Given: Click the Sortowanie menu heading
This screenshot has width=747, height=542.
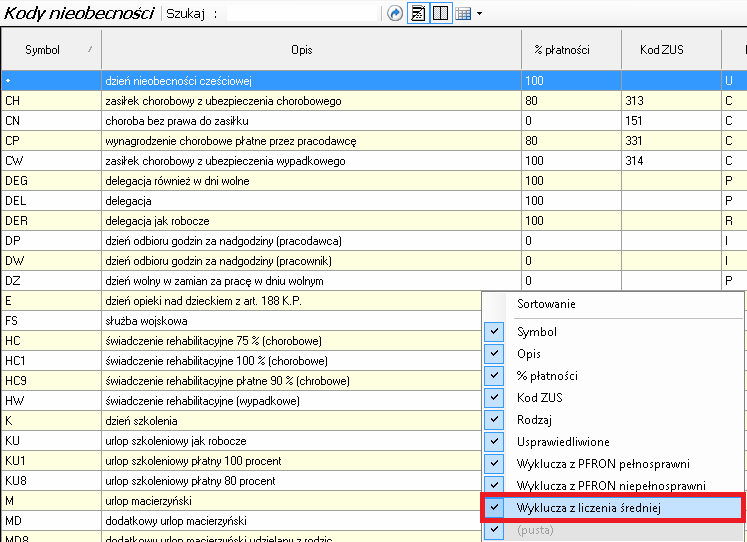Looking at the screenshot, I should pos(546,304).
